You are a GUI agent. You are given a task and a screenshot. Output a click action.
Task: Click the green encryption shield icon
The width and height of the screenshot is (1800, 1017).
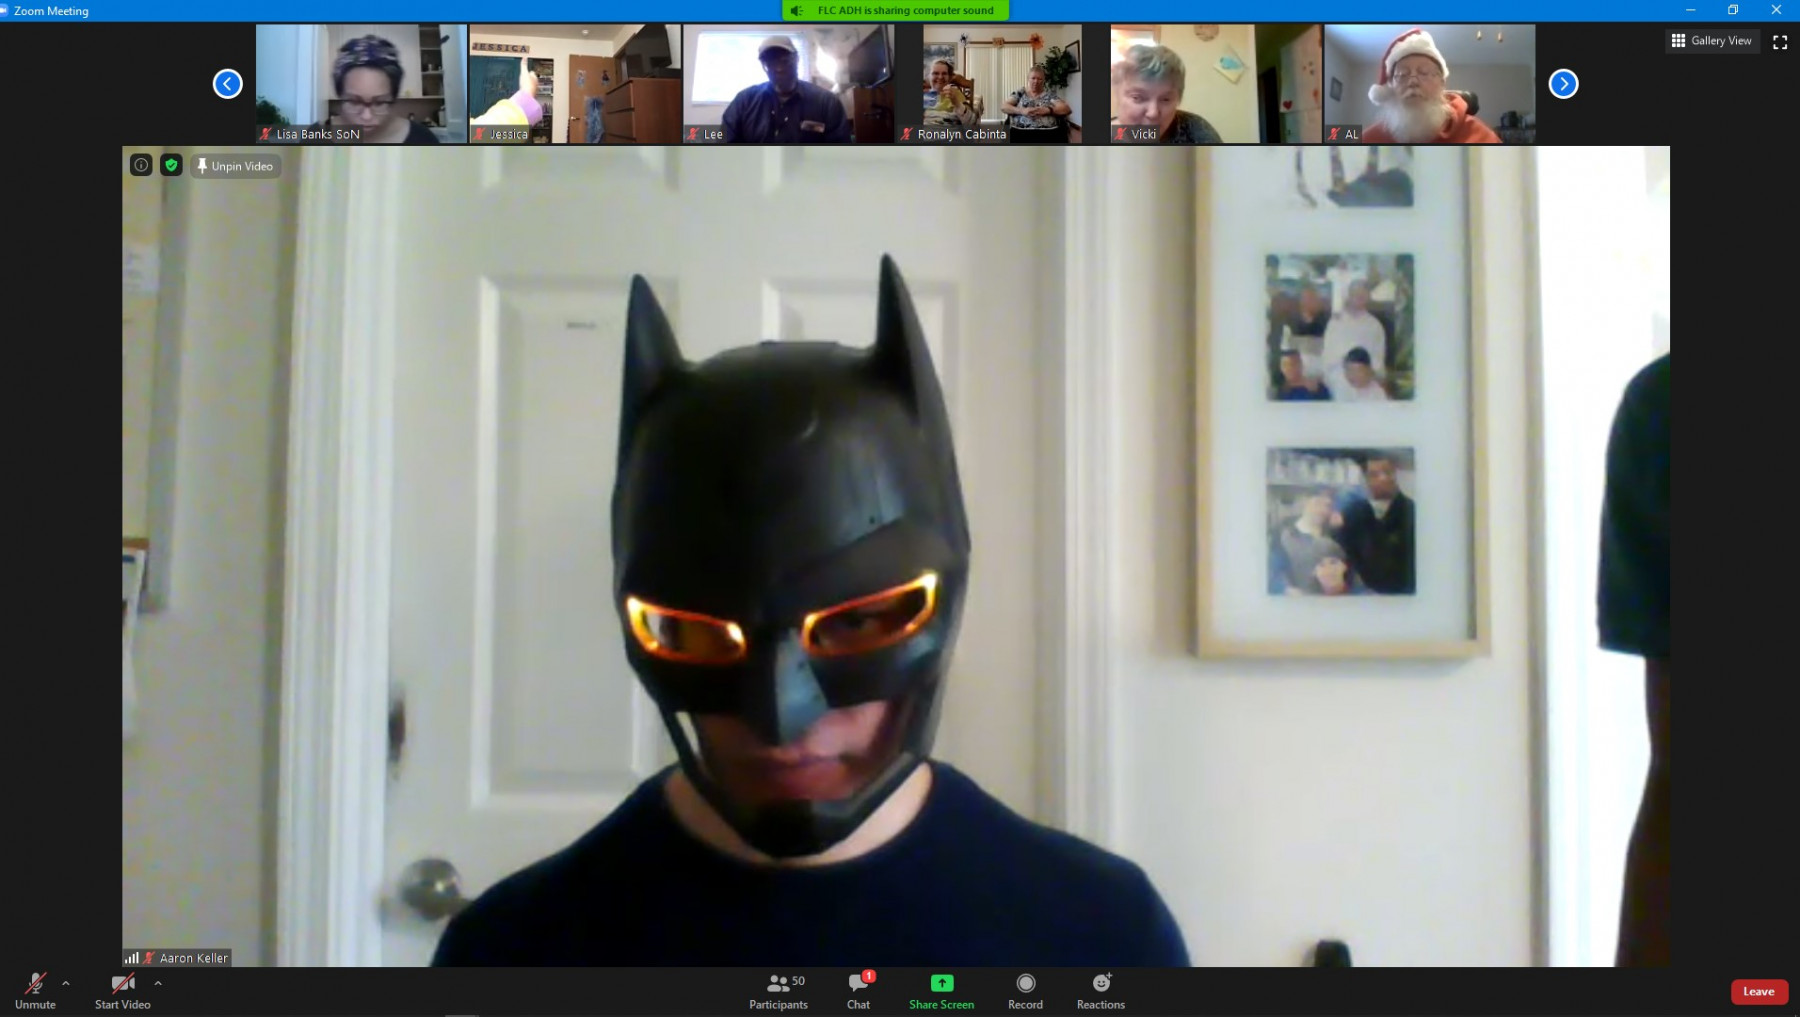coord(171,165)
